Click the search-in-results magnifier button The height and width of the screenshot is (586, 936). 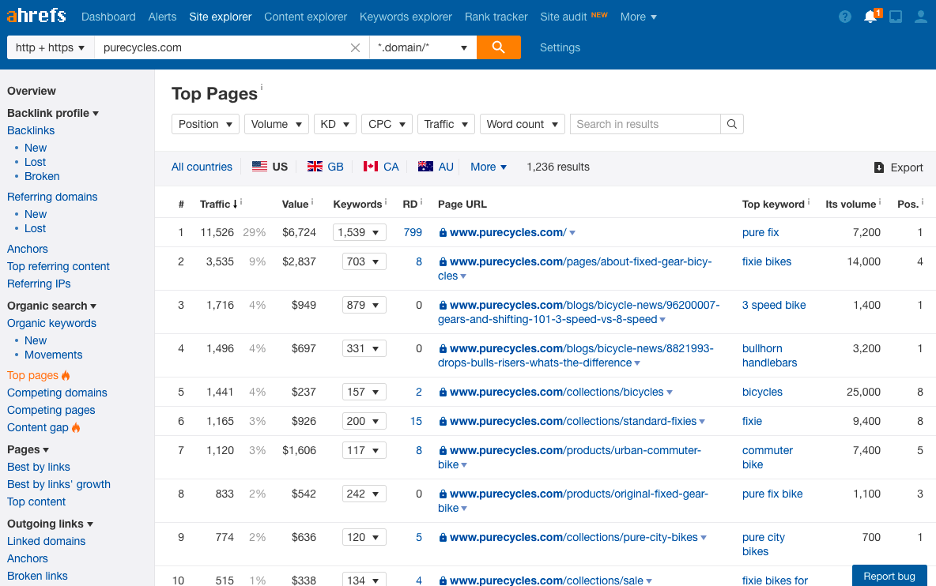click(x=732, y=124)
